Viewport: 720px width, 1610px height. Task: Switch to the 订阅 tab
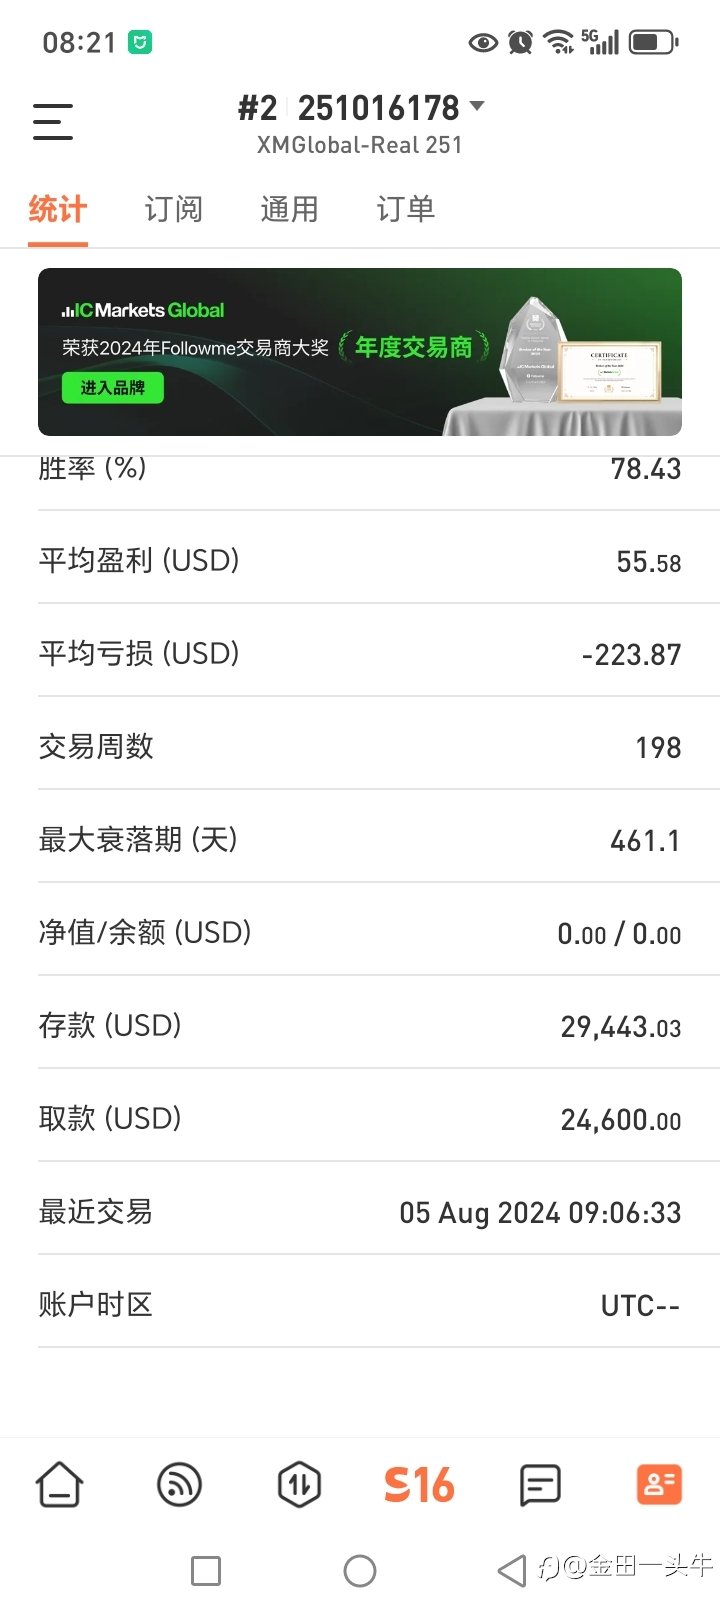point(174,209)
